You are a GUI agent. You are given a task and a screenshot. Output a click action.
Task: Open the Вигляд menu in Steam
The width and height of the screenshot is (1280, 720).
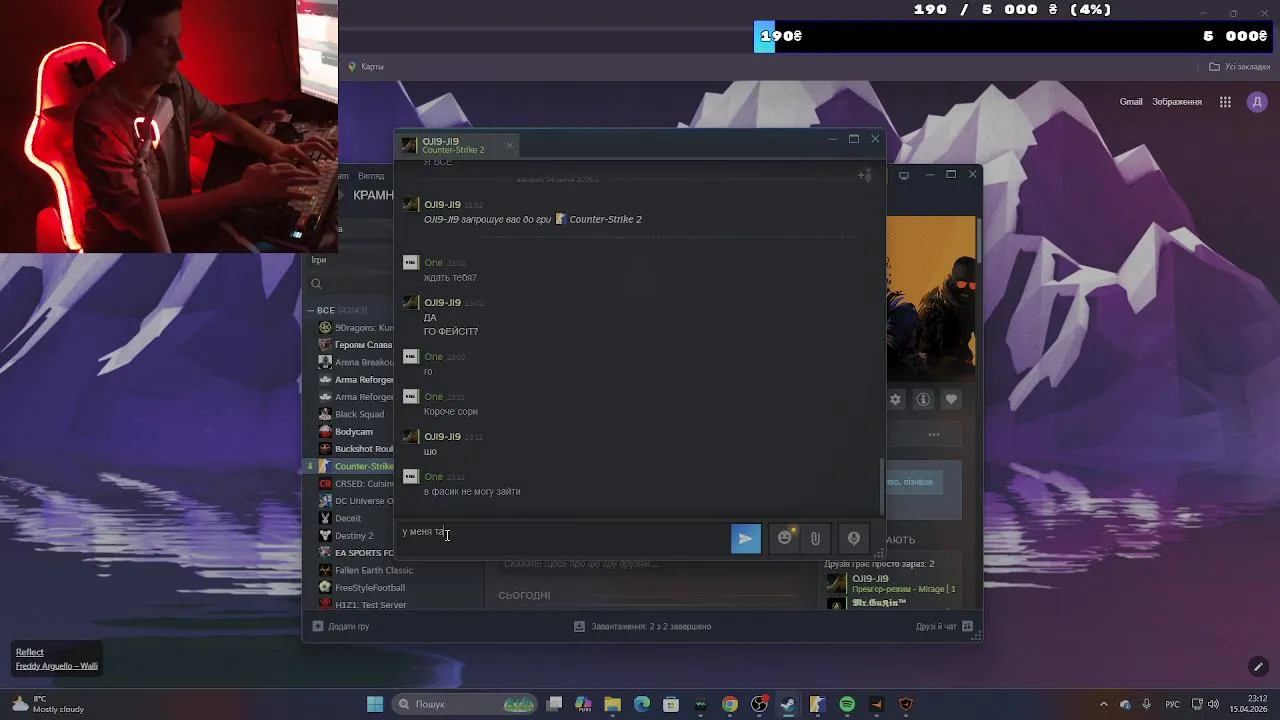click(x=371, y=175)
